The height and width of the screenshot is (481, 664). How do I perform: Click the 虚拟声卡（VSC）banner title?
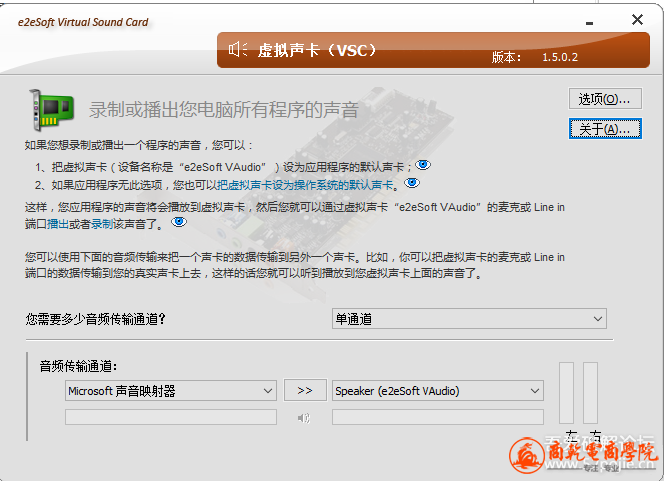[317, 50]
